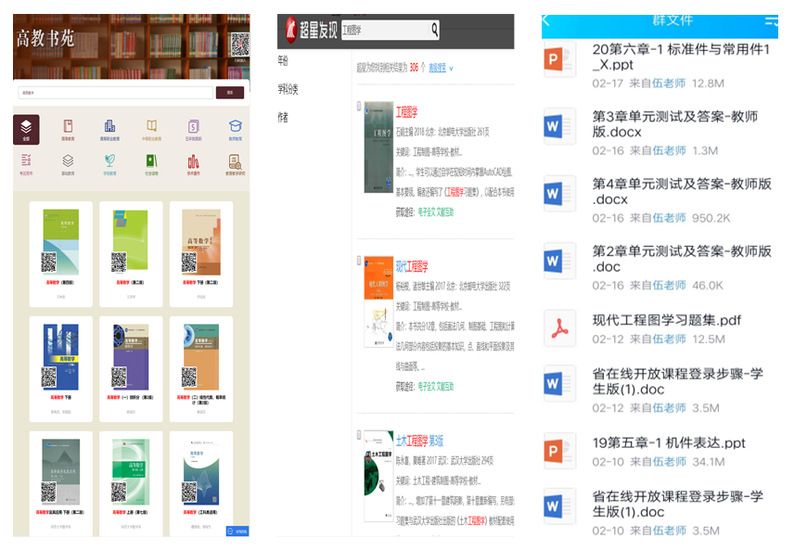Select the 全部 category icon in 高教书苑
The image size is (798, 551).
coord(26,130)
